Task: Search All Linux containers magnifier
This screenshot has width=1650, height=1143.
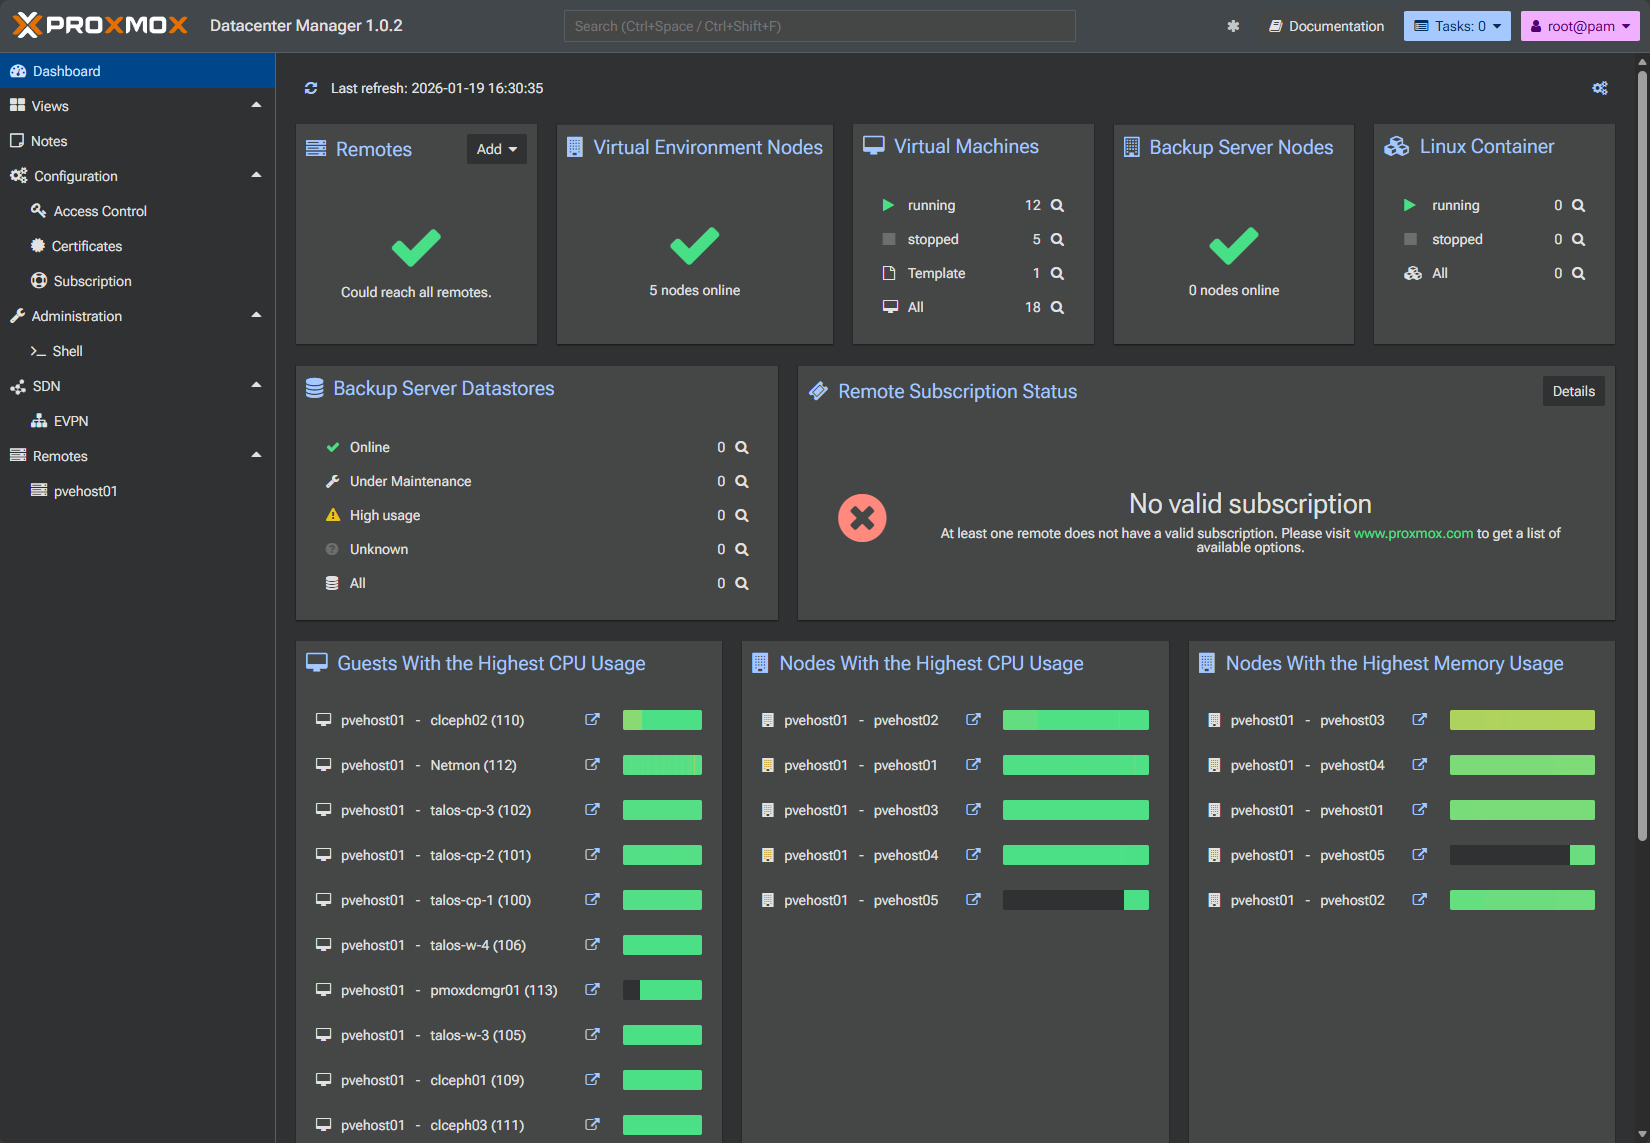Action: tap(1578, 273)
